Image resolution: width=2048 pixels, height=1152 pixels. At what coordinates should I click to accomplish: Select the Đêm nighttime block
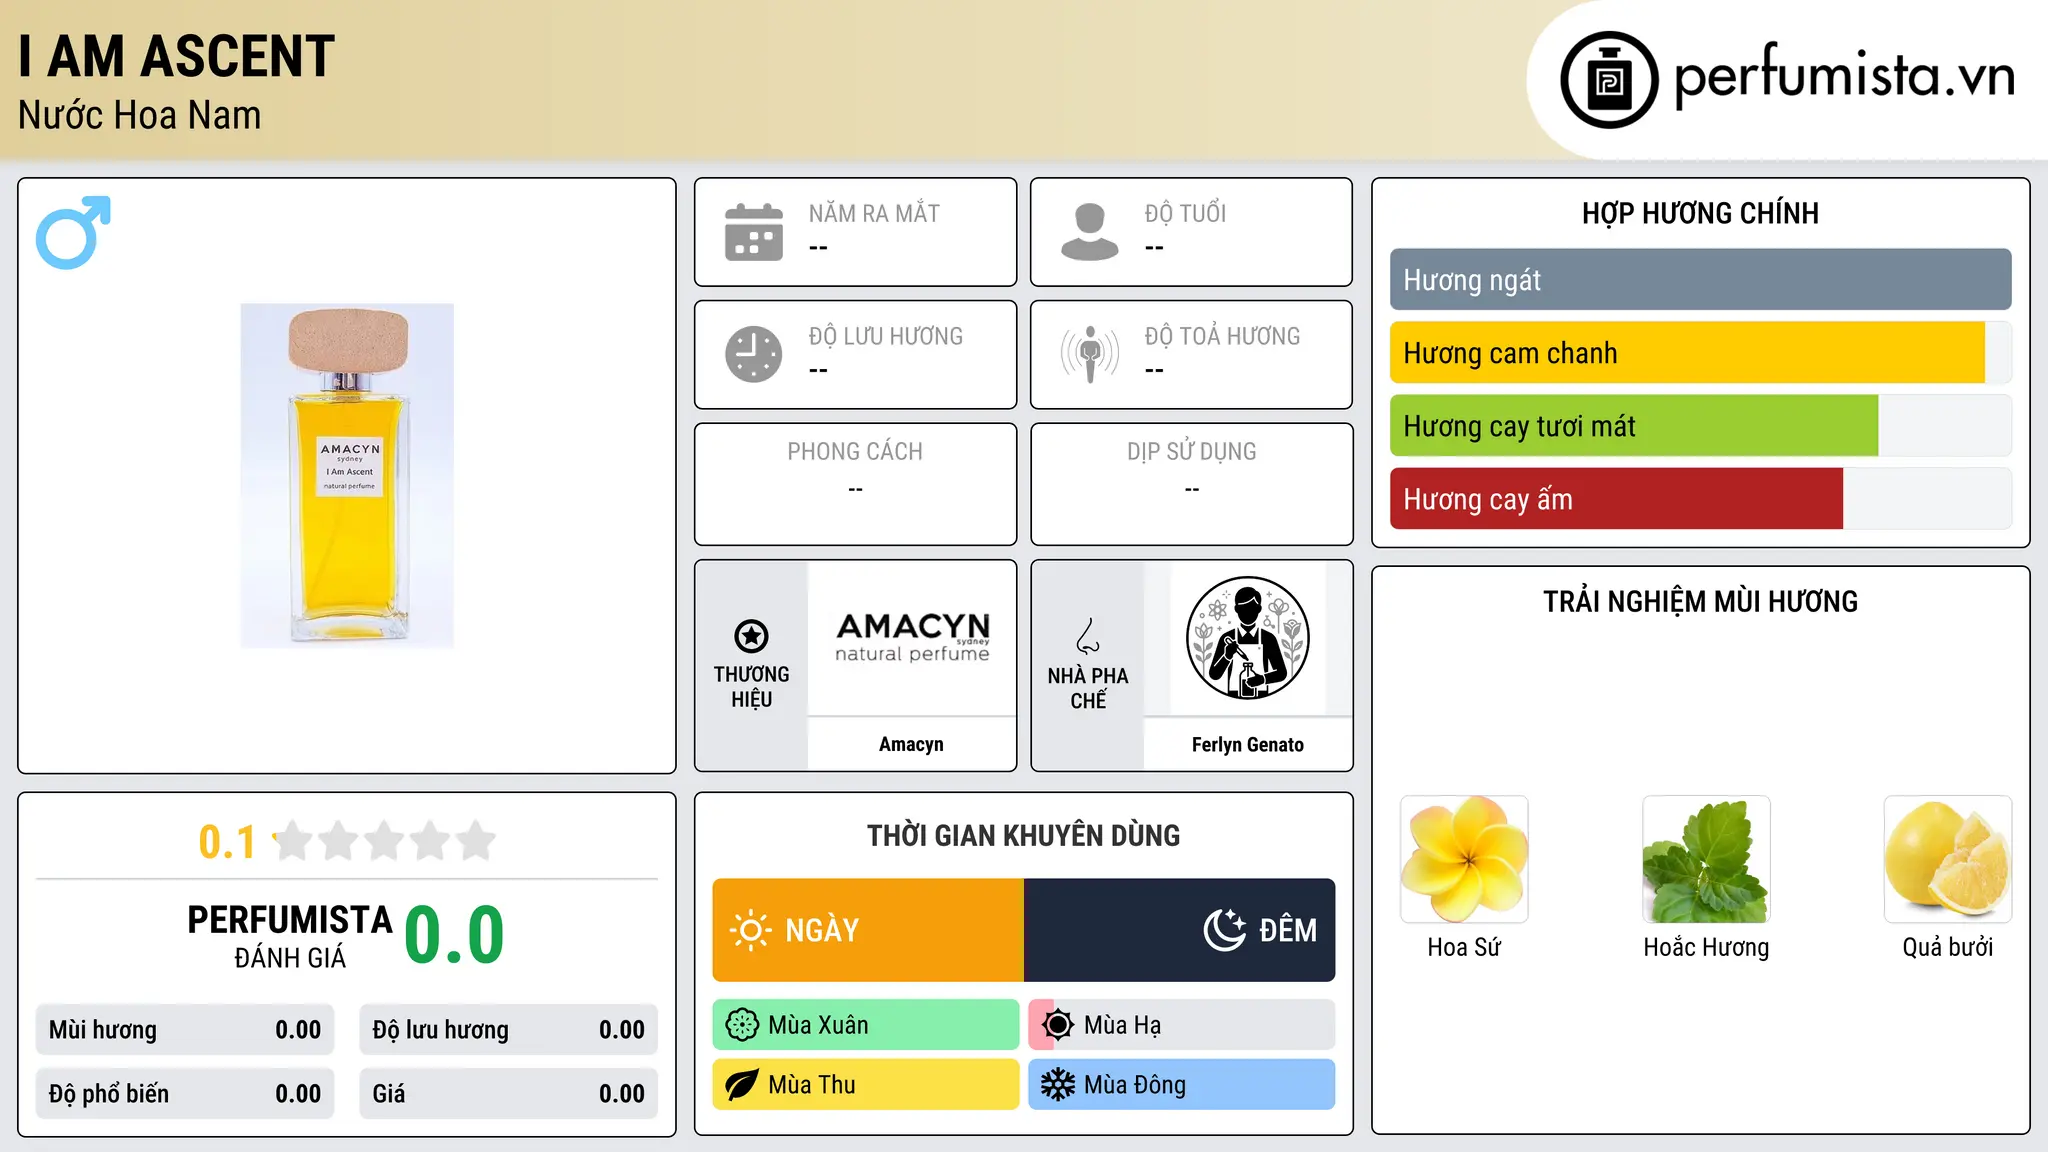tap(1180, 930)
